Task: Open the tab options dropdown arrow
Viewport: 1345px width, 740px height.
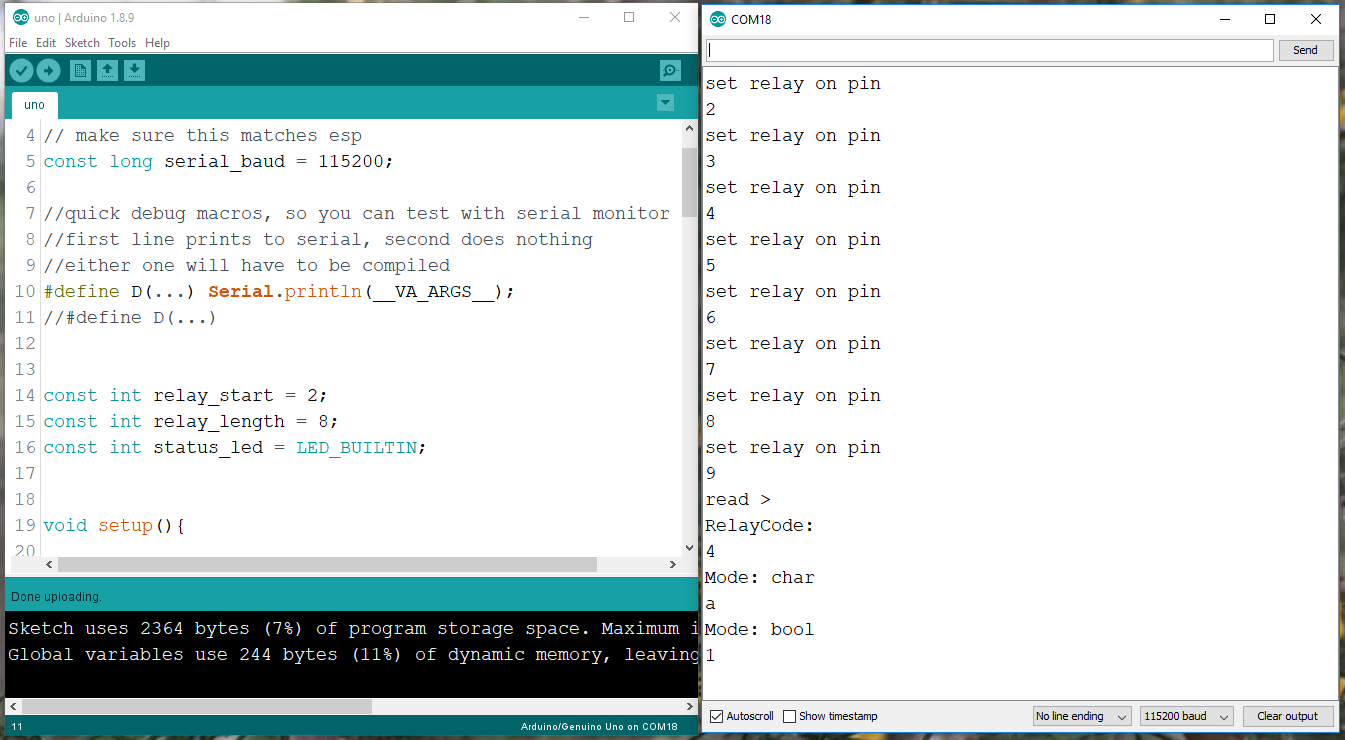Action: tap(665, 103)
